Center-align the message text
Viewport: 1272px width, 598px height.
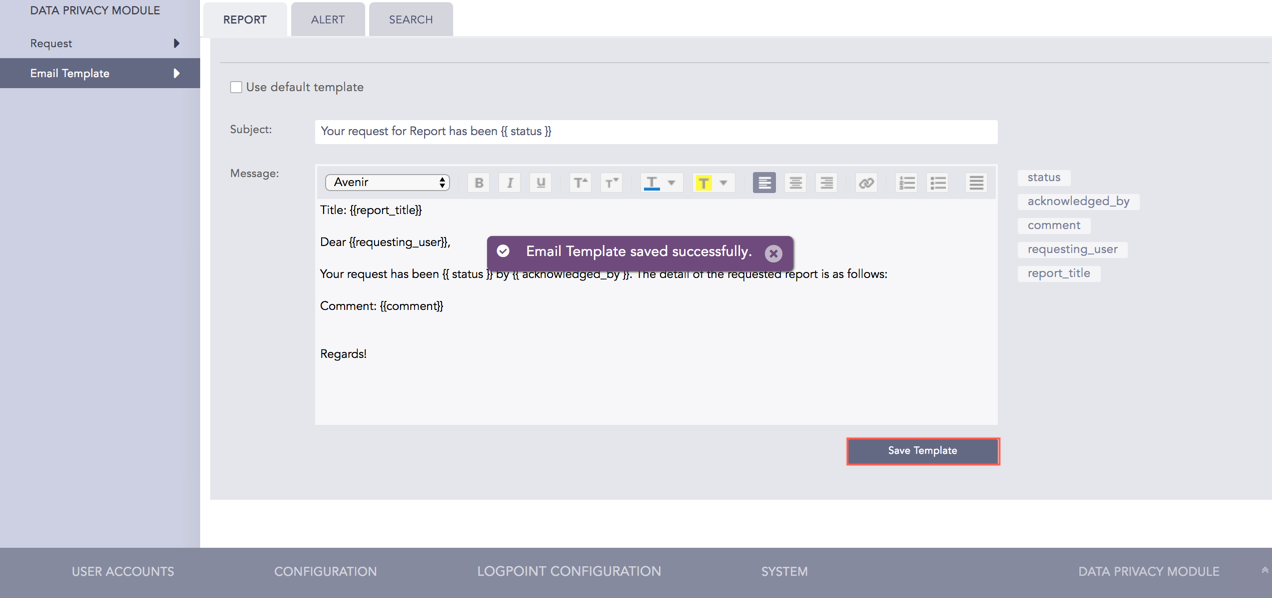pos(795,182)
